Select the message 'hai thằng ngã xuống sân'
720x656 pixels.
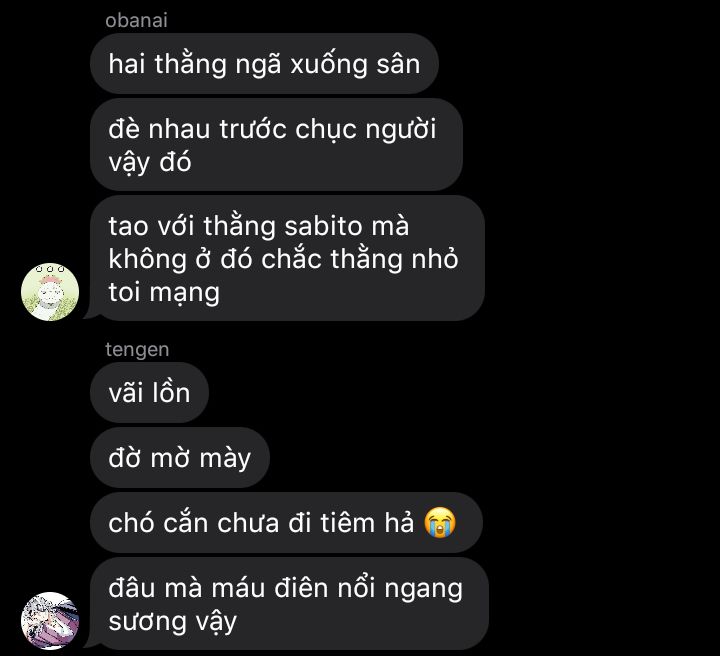[264, 64]
